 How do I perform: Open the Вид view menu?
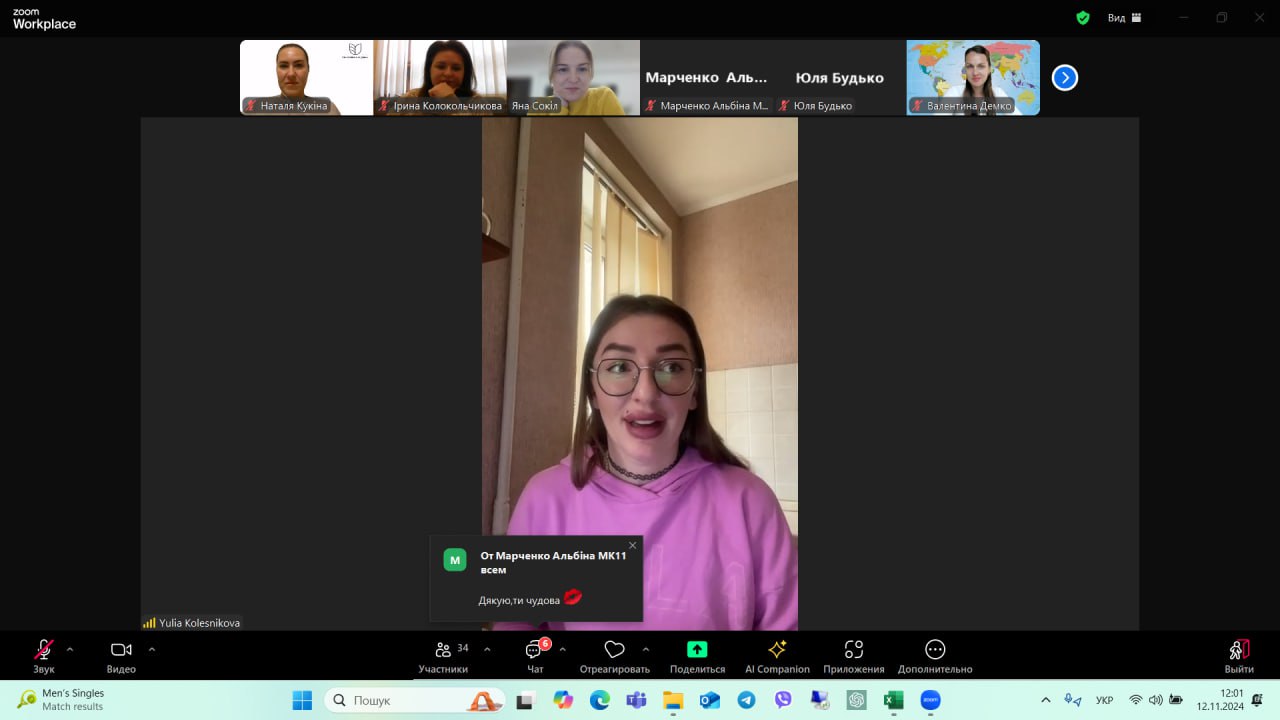[1124, 18]
